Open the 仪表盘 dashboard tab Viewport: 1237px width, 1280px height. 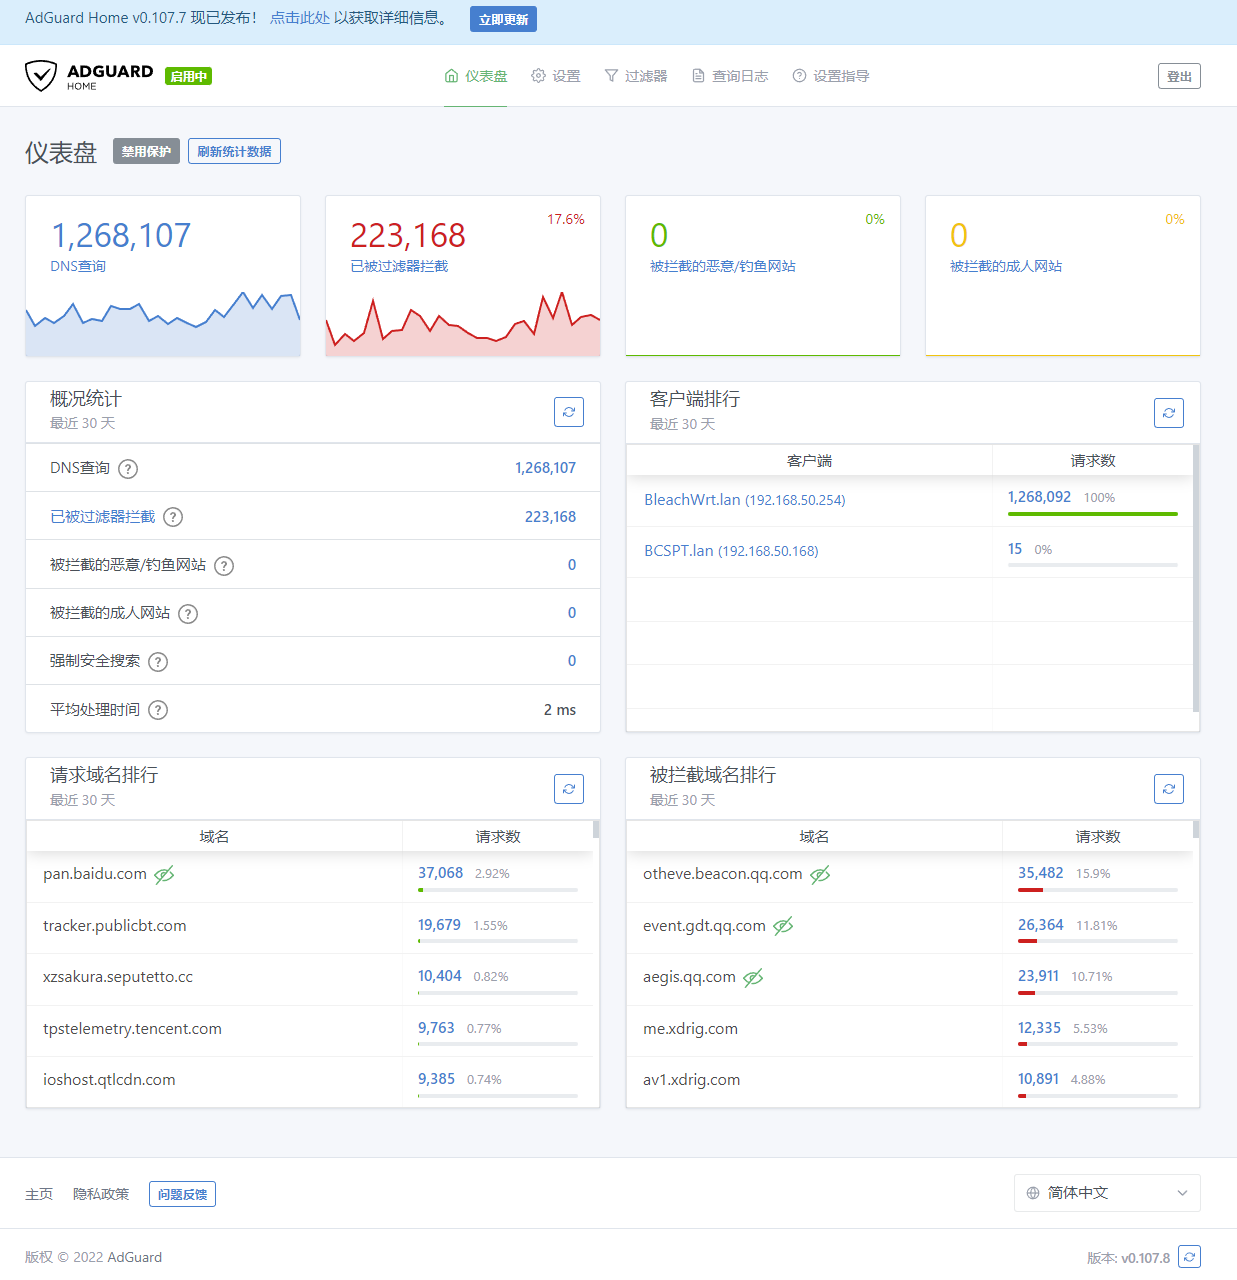(x=476, y=76)
